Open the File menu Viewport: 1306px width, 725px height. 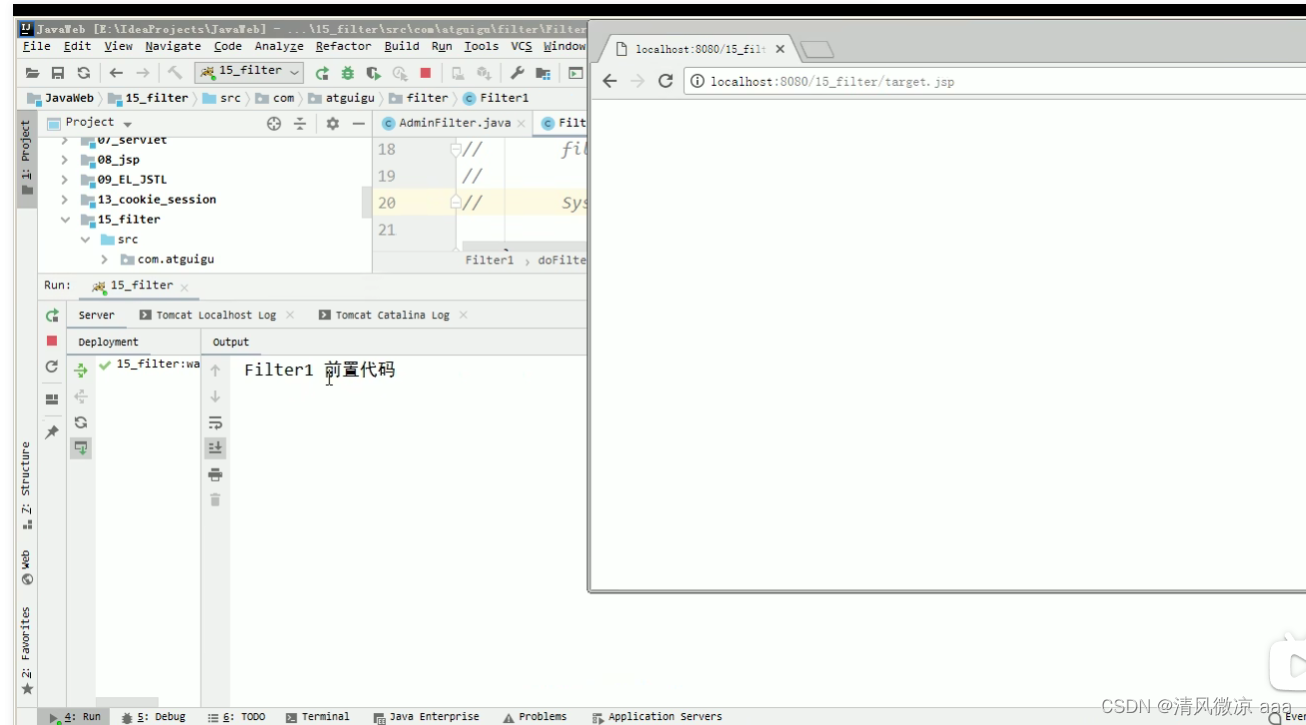[36, 46]
